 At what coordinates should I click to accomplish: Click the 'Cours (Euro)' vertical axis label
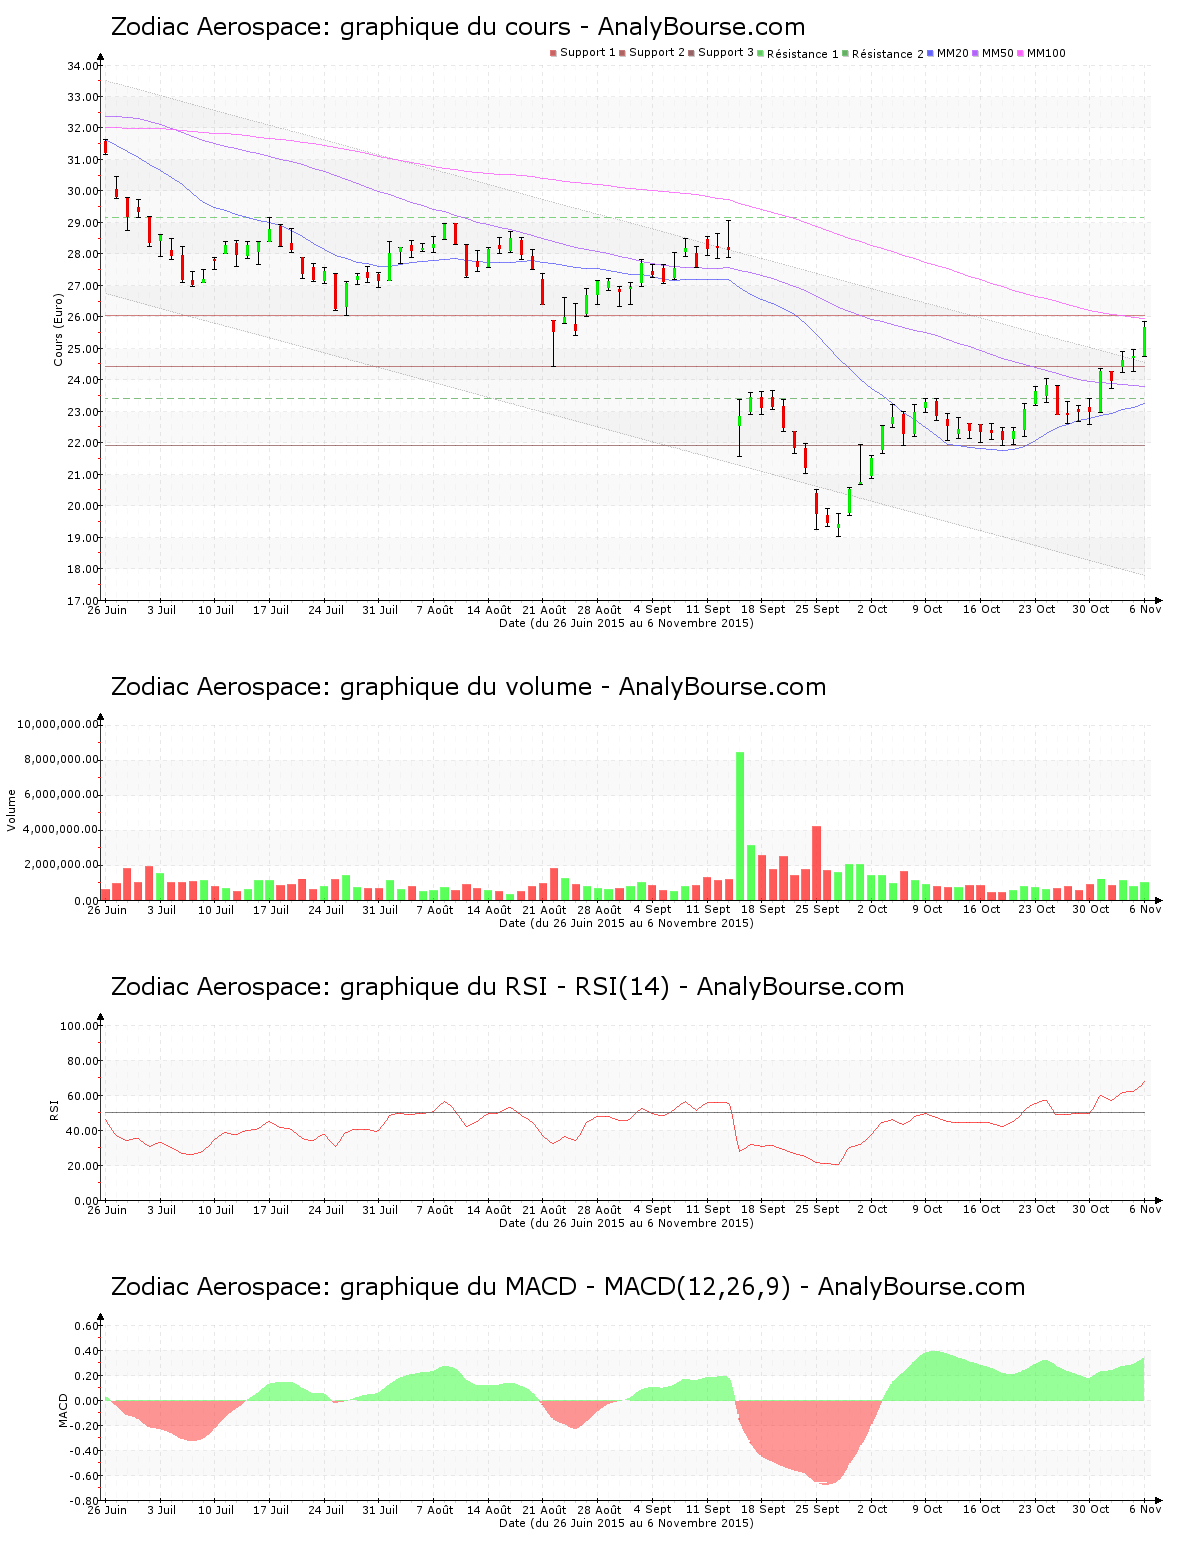58,329
